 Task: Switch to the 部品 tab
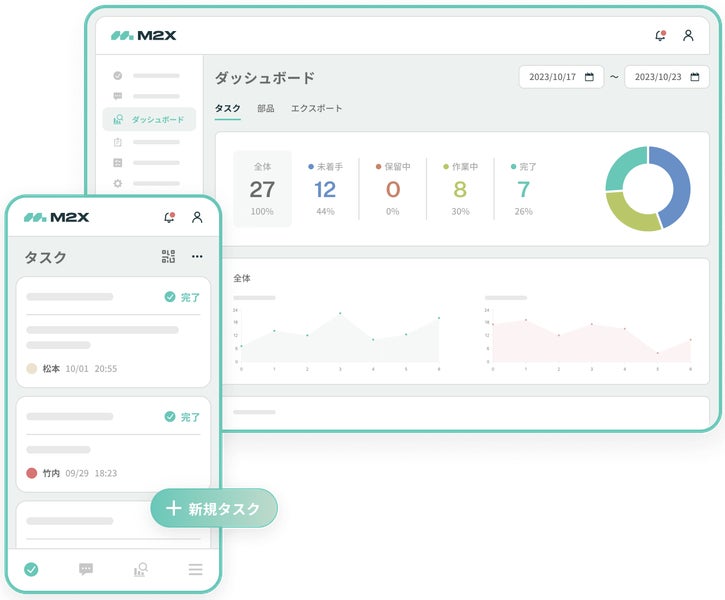[266, 109]
